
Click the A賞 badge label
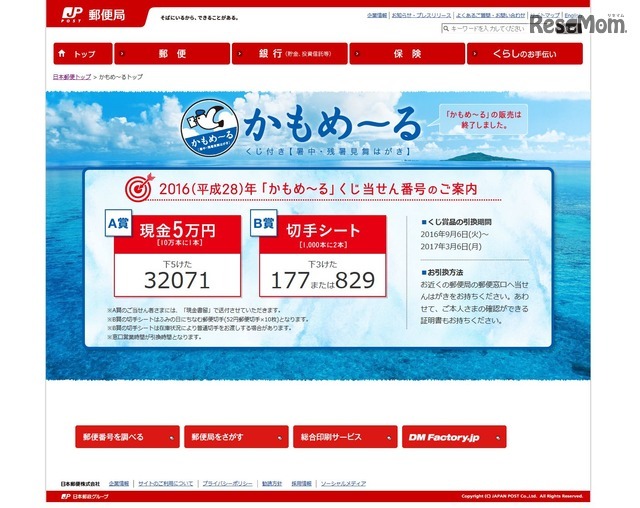point(118,223)
